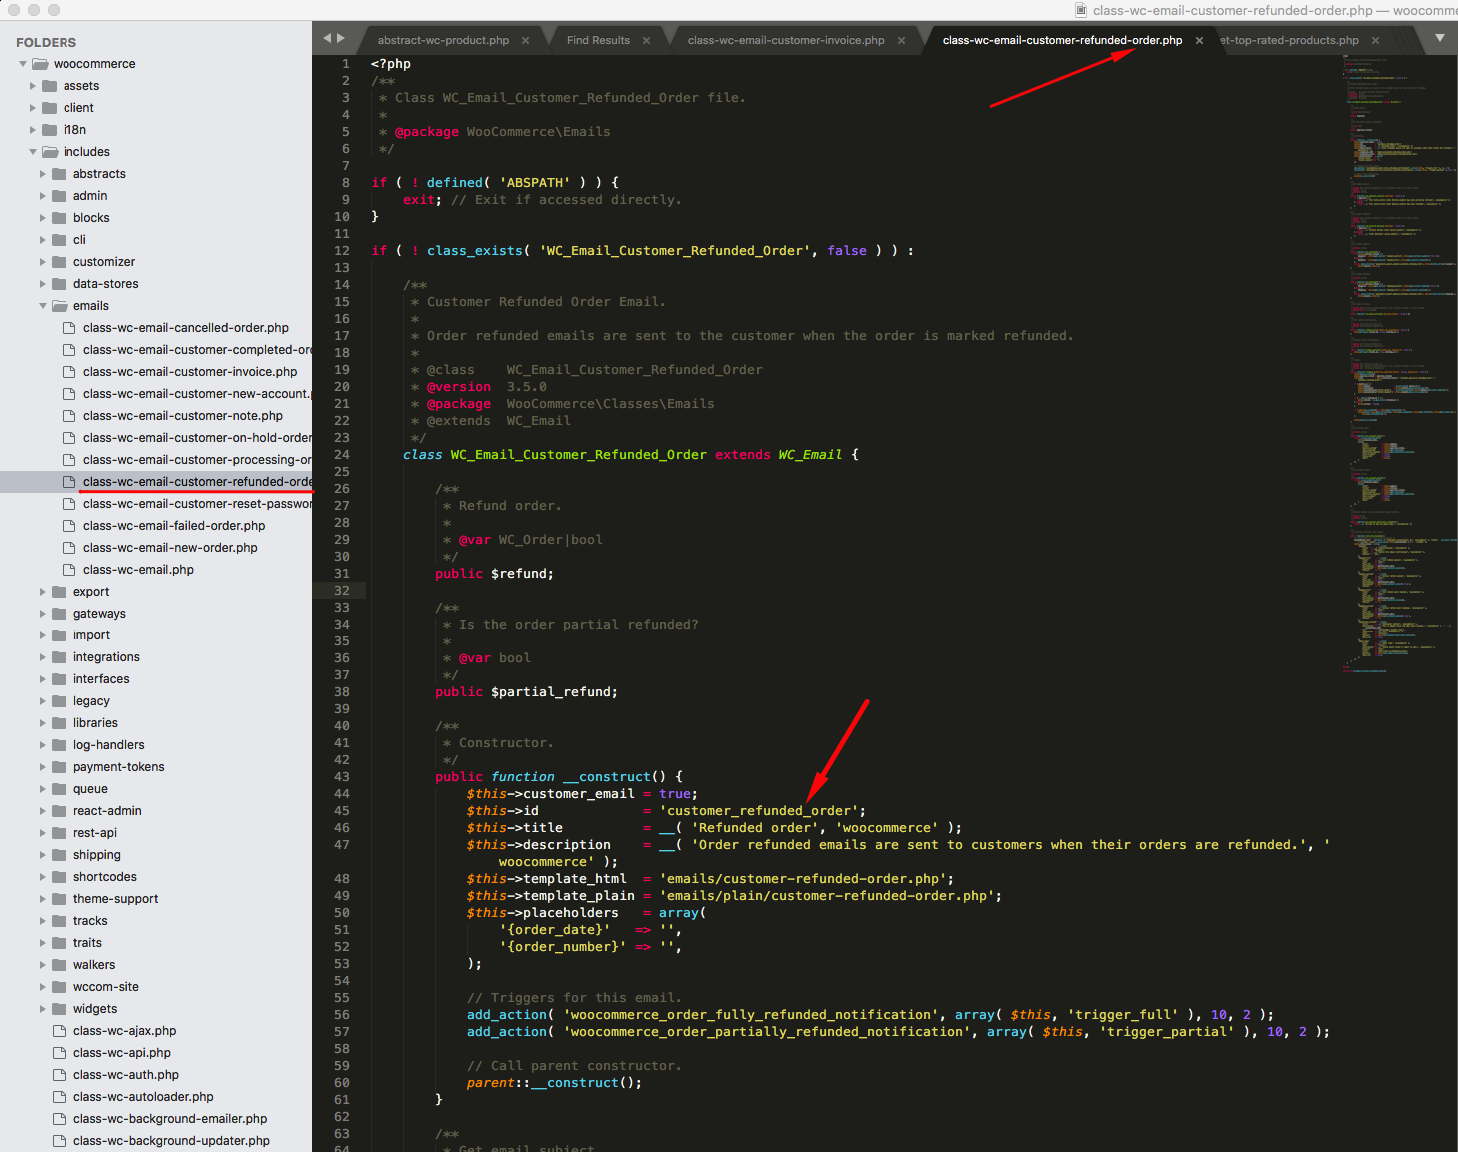
Task: Switch to top-rated-products.php tab
Action: click(x=1290, y=41)
